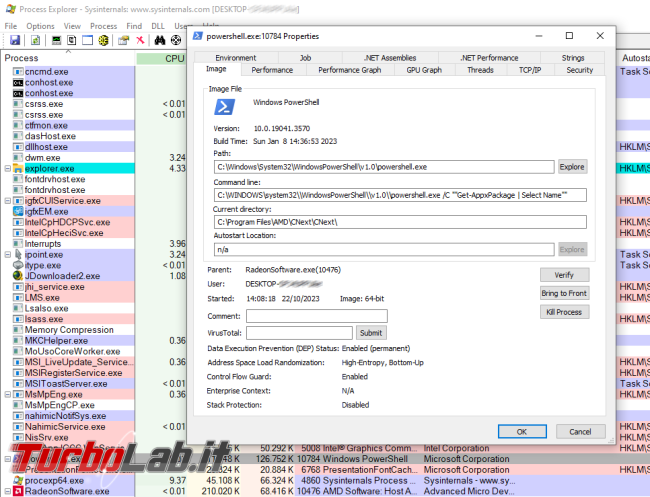650x497 pixels.
Task: Click the RadeonSoftware.exe red icon
Action: point(18,492)
